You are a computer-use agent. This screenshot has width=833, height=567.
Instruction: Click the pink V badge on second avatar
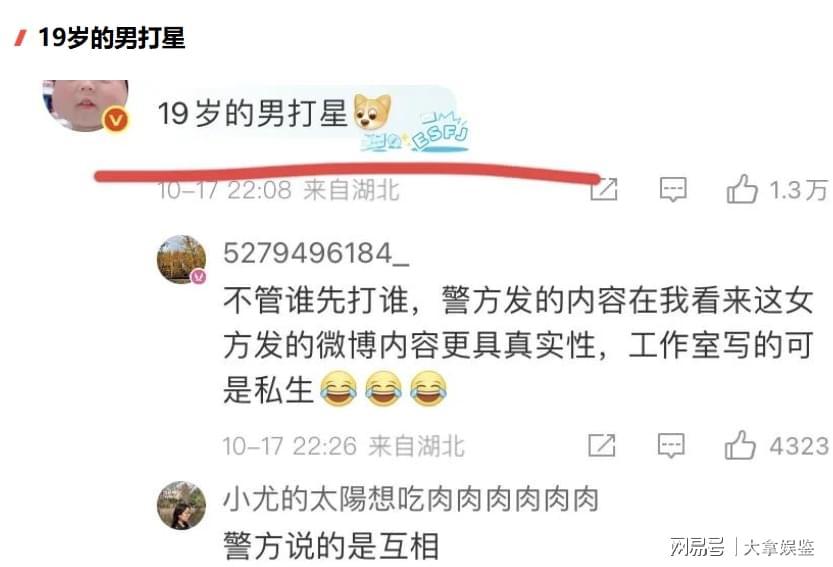198,276
